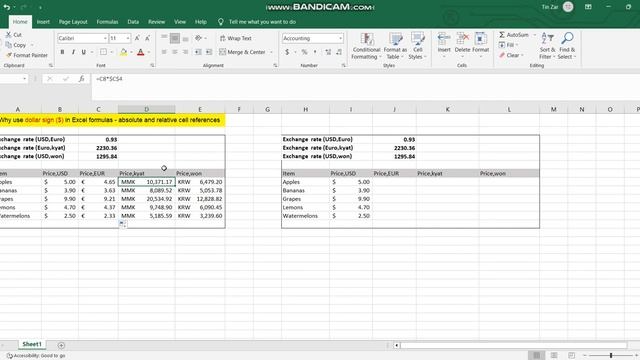The image size is (640, 360).
Task: Adjust the zoom slider
Action: point(611,356)
